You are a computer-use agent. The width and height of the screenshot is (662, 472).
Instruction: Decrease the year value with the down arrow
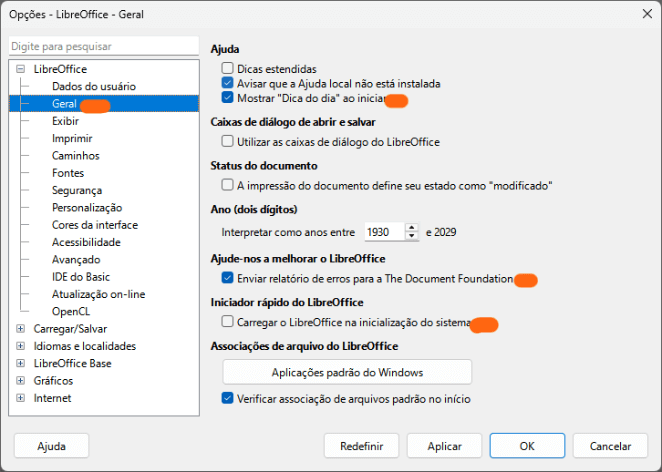pyautogui.click(x=412, y=236)
